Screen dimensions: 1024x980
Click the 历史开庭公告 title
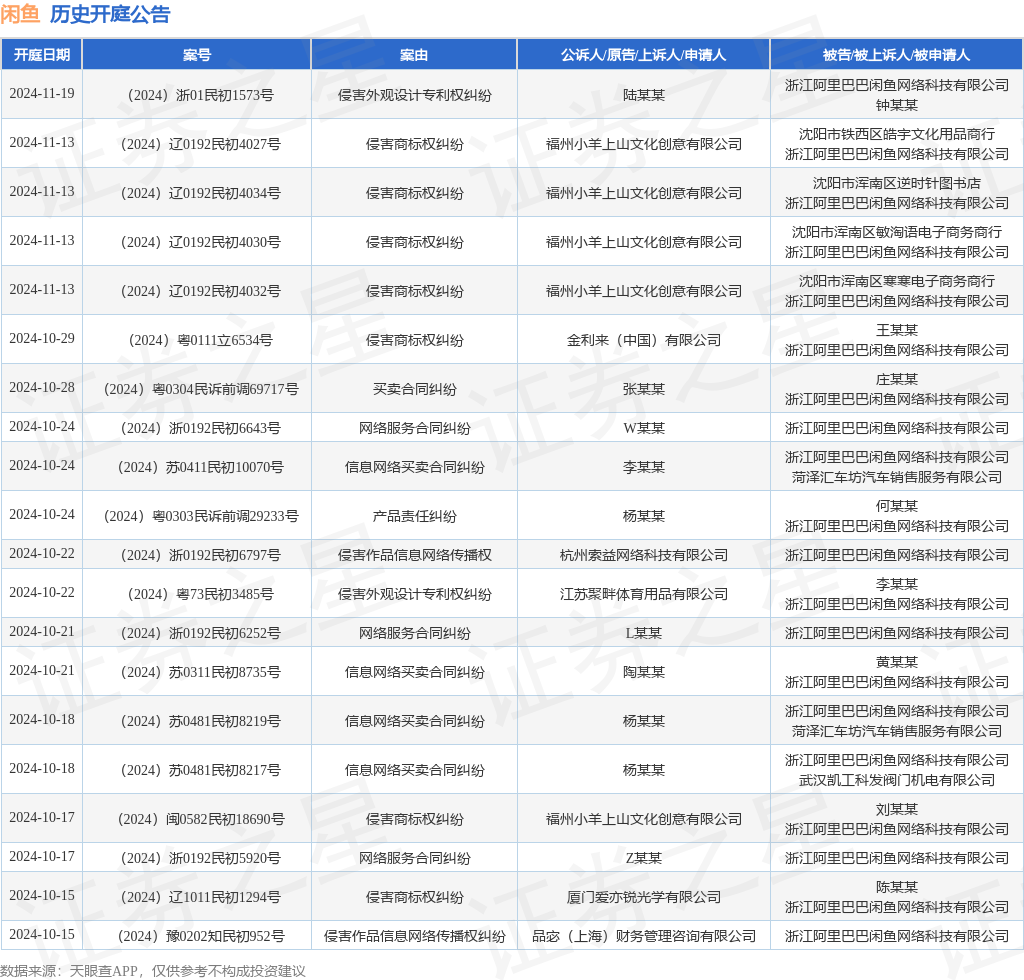[110, 14]
